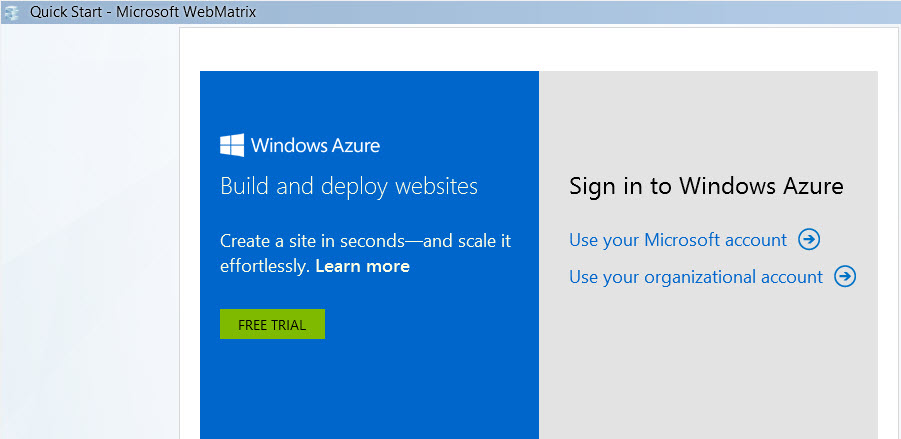Click arrow icon beside organizational account
Screen dimensions: 901x439
(845, 277)
